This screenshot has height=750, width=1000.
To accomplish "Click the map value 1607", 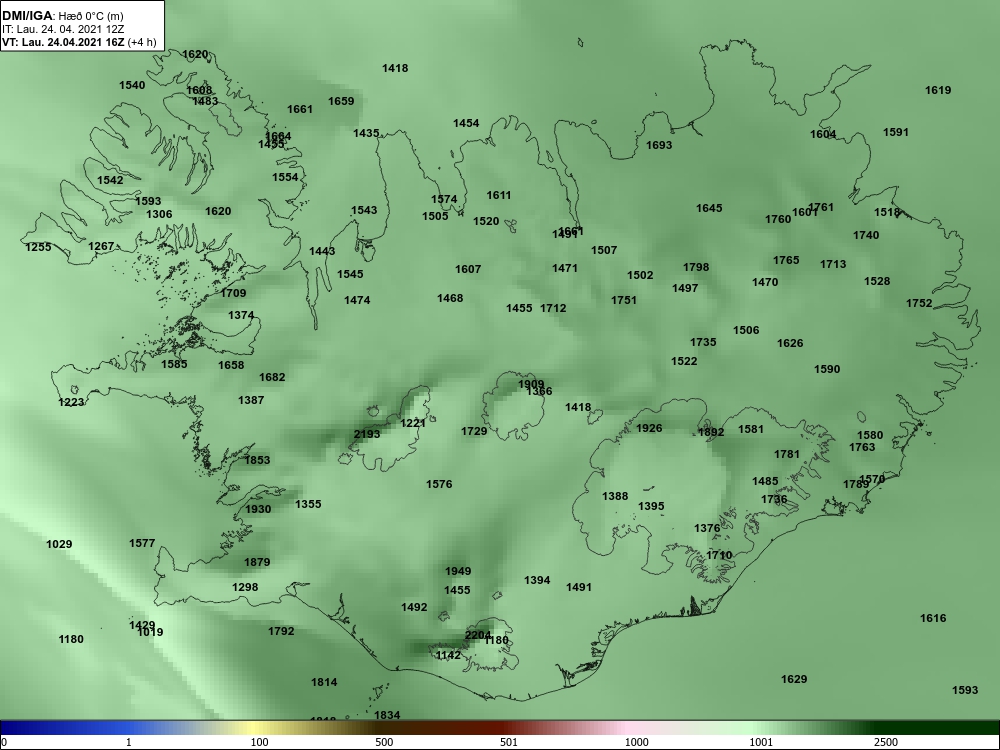I will point(468,270).
